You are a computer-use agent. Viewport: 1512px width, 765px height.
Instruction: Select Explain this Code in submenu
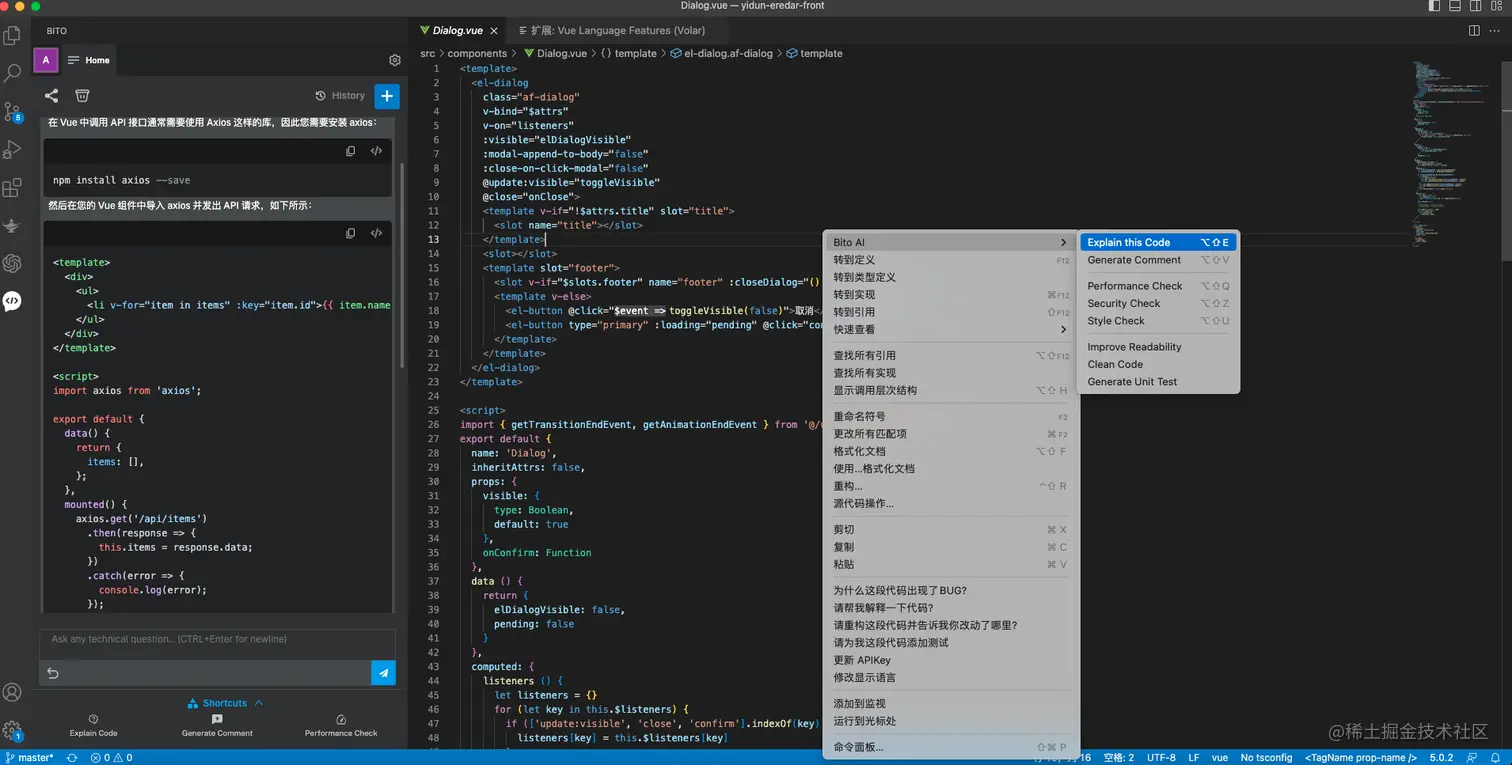1158,242
